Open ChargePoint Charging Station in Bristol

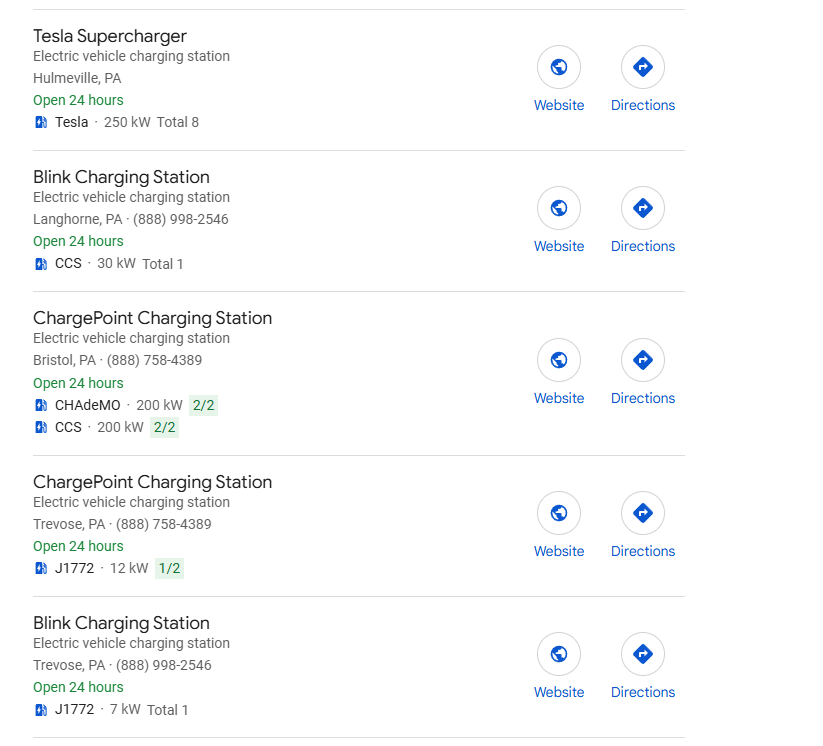click(x=152, y=318)
